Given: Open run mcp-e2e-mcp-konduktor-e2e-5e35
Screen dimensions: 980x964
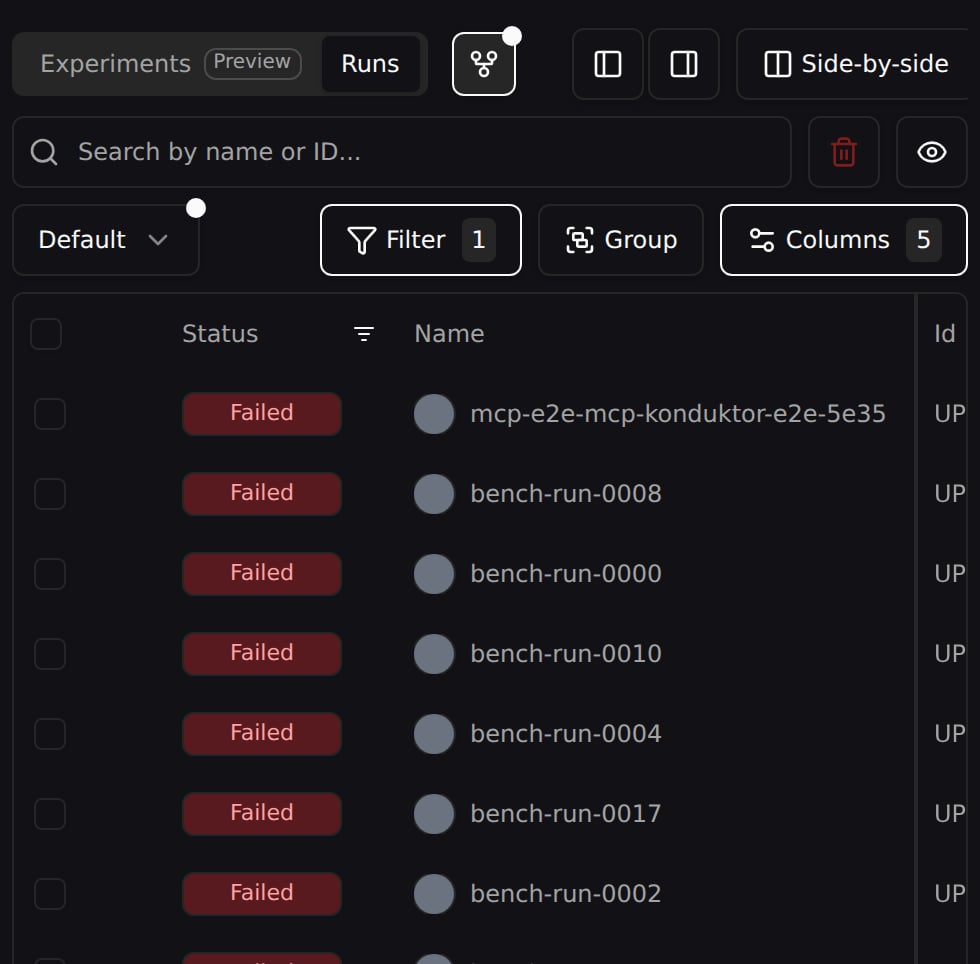Looking at the screenshot, I should (x=678, y=414).
